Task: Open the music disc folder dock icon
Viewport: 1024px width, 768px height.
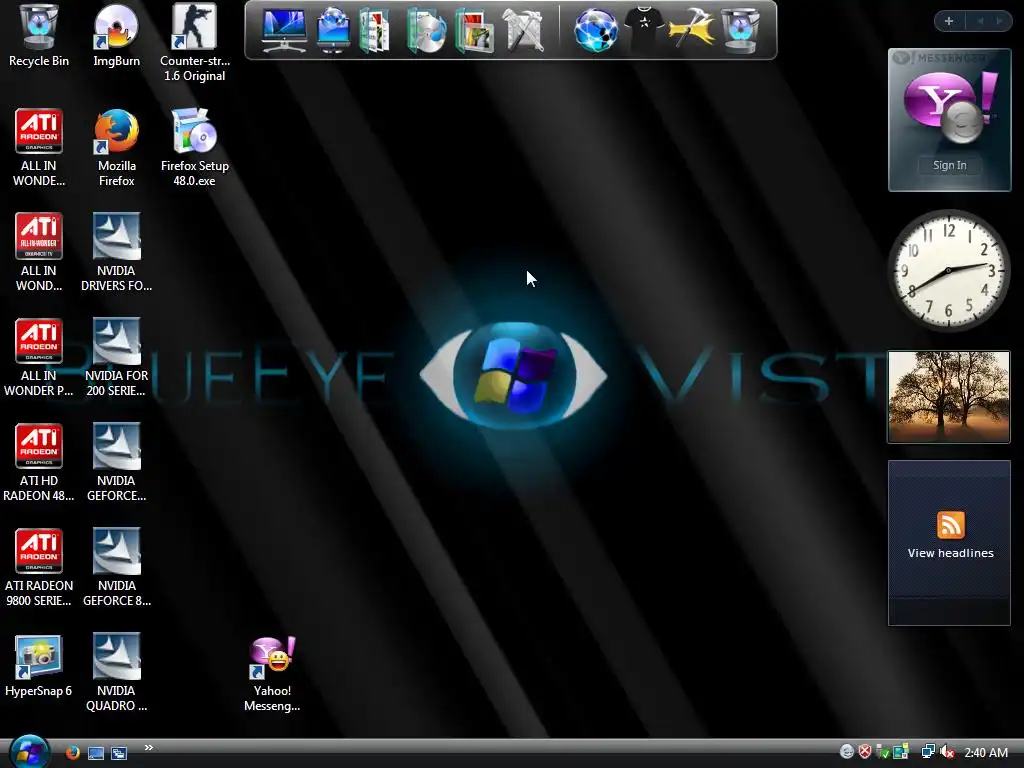Action: 426,30
